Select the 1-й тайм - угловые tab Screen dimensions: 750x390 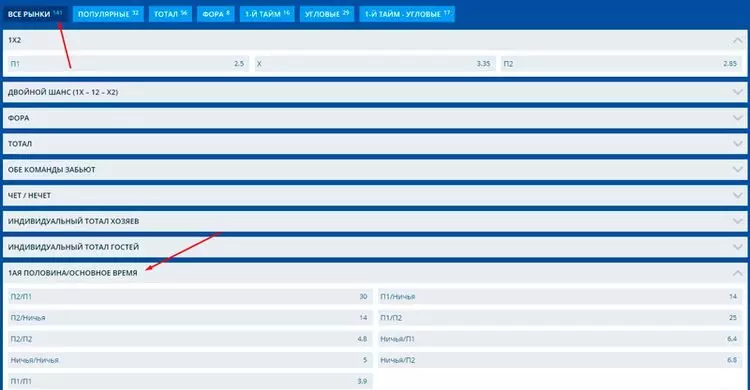[407, 14]
